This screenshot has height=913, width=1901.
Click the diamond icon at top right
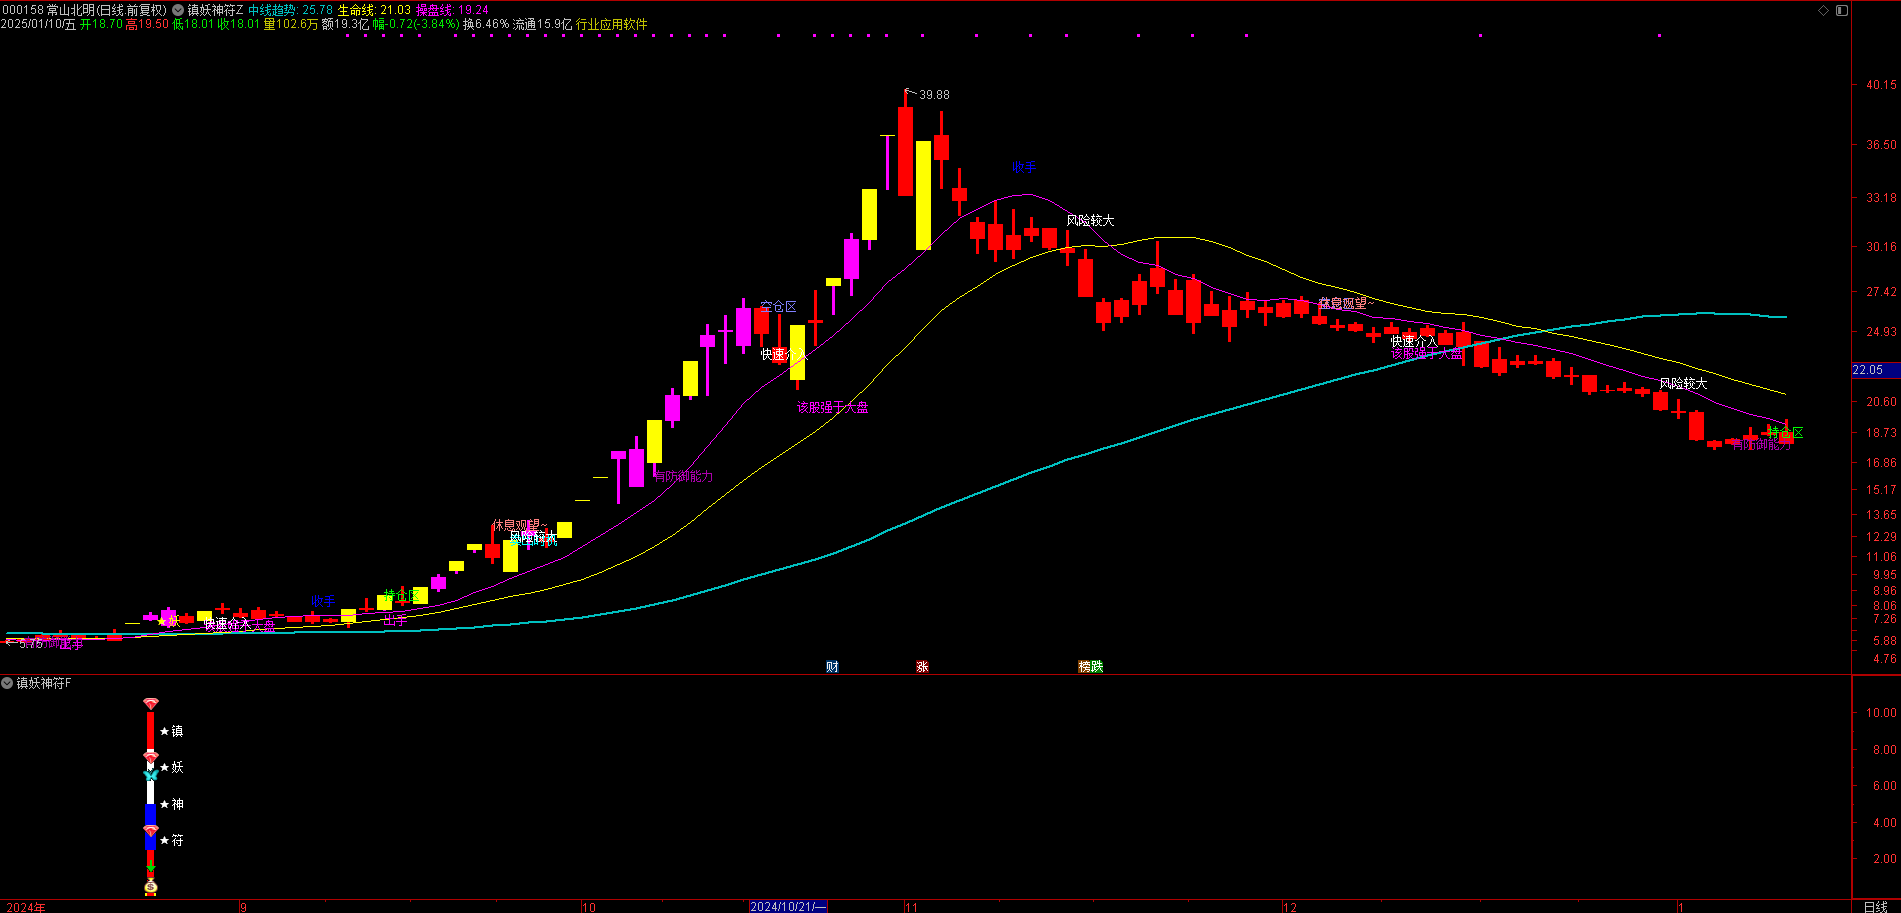[x=1823, y=10]
